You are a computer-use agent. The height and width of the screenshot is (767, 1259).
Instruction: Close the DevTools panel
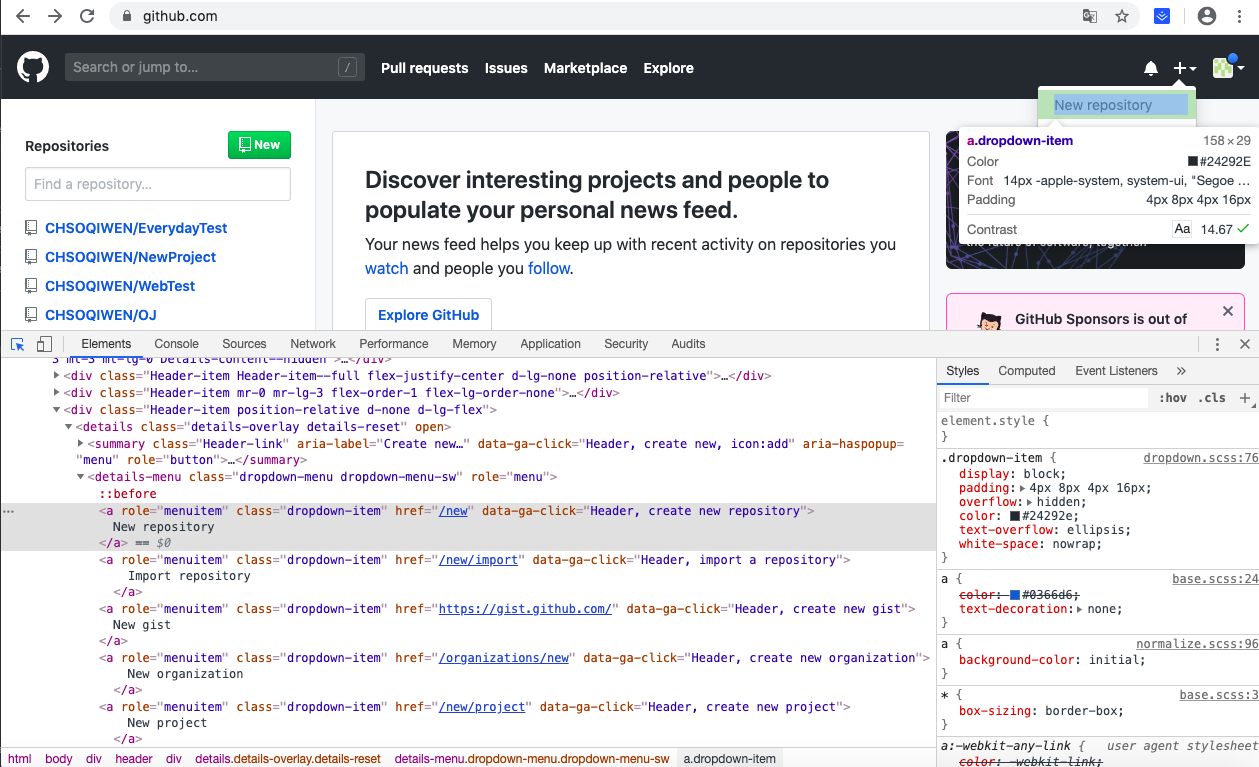1245,344
